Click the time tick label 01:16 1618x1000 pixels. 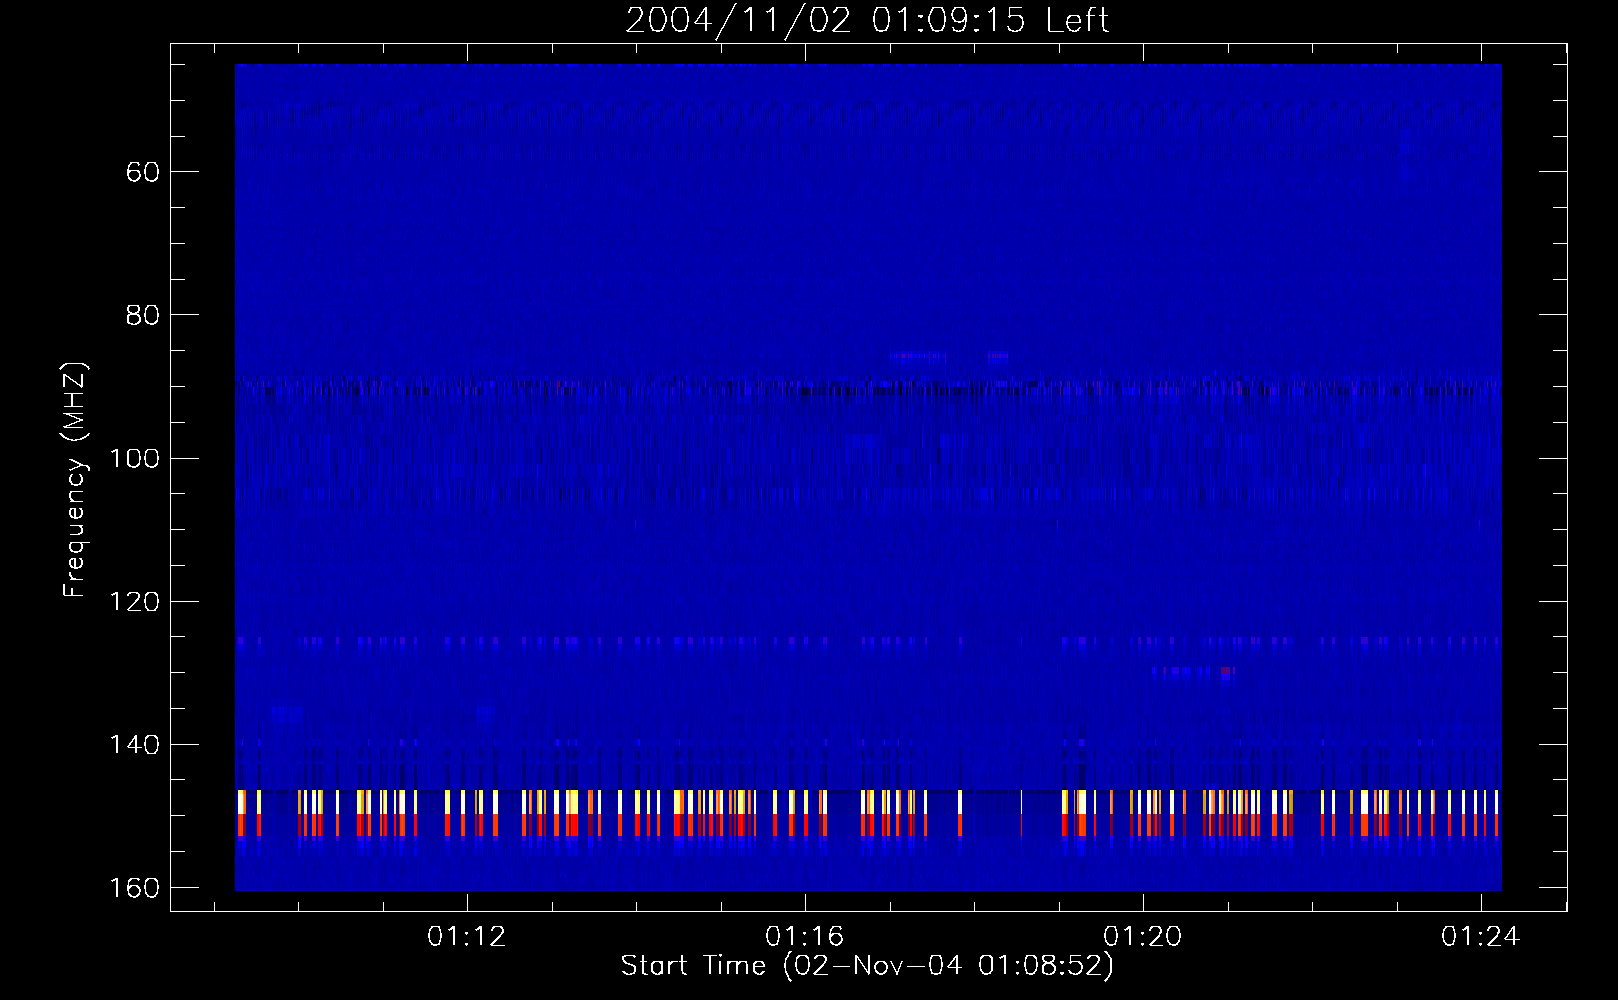coord(805,937)
